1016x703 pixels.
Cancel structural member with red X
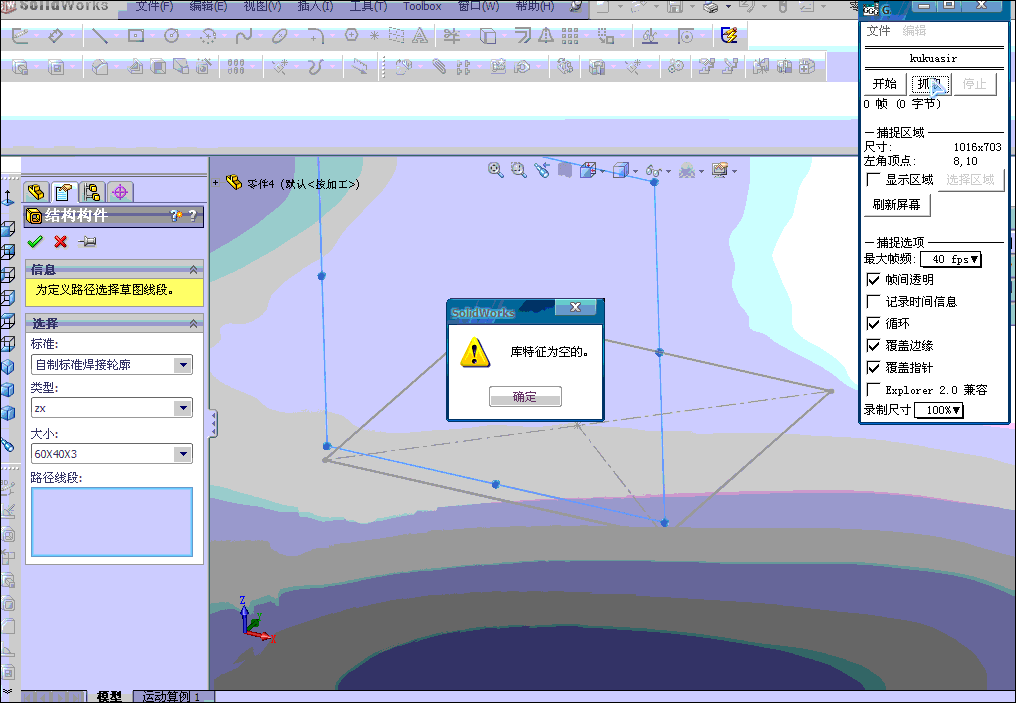[60, 242]
